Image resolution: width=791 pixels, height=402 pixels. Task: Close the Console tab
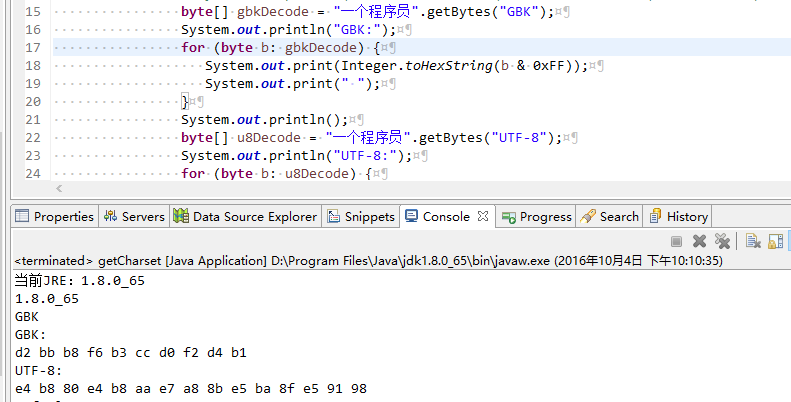483,216
